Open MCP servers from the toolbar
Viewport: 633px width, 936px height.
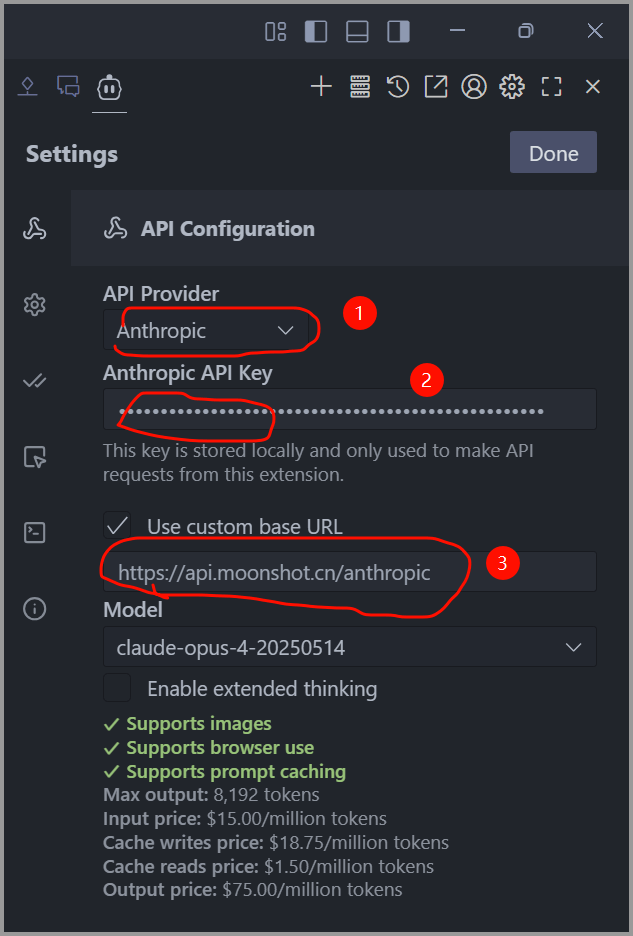[360, 87]
